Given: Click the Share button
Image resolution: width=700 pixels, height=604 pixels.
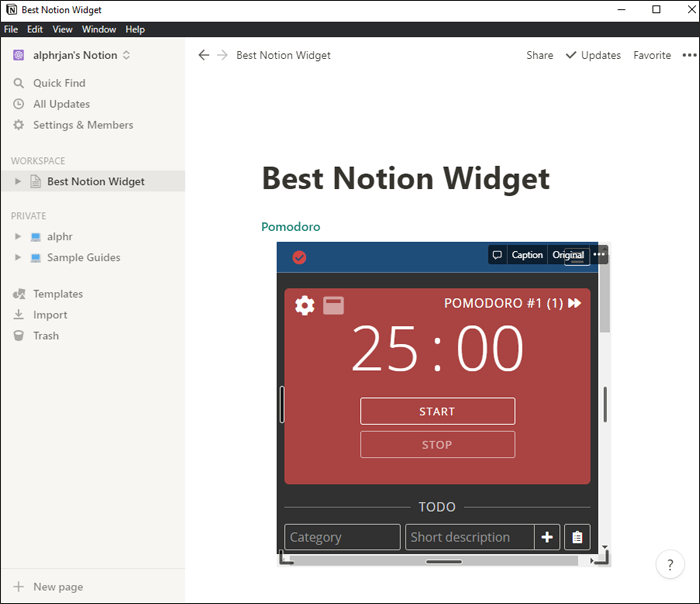Looking at the screenshot, I should (539, 55).
